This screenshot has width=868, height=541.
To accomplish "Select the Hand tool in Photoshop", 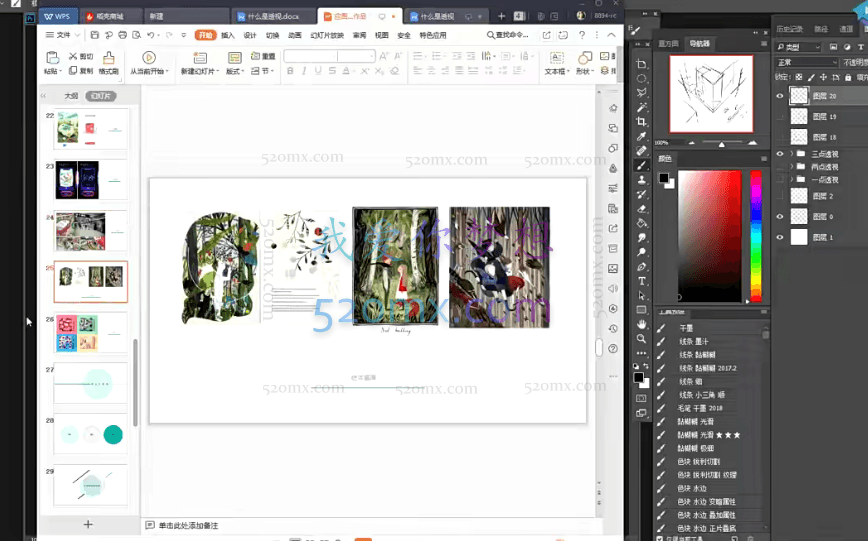I will [x=642, y=324].
